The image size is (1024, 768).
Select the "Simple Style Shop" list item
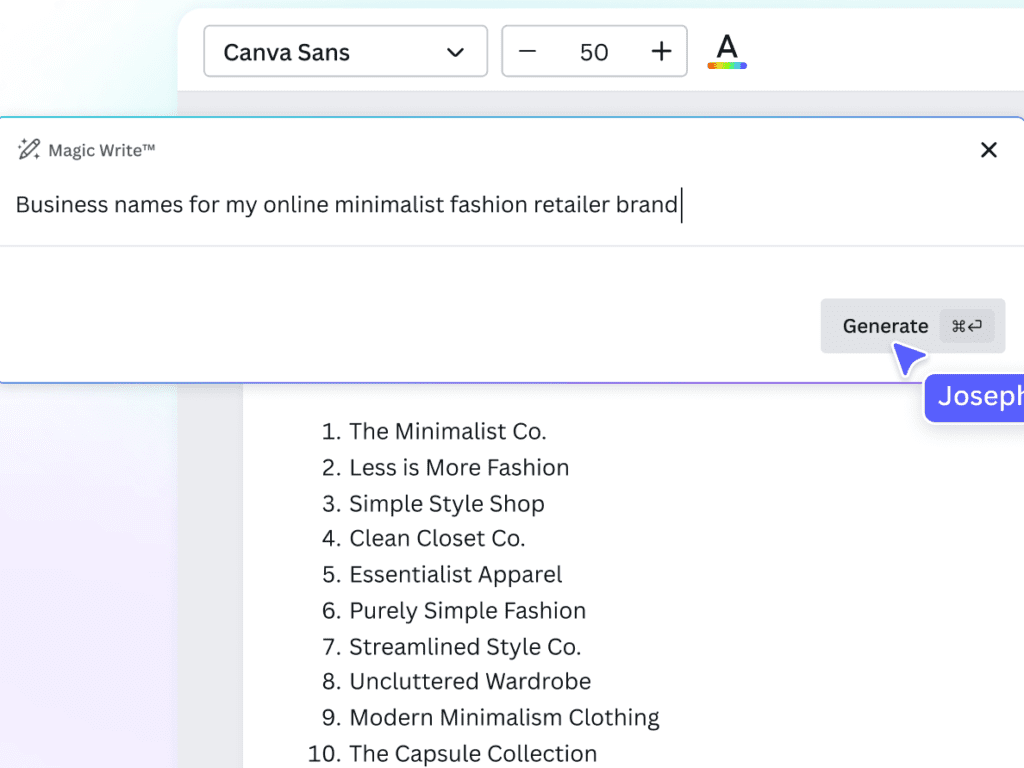pyautogui.click(x=446, y=504)
